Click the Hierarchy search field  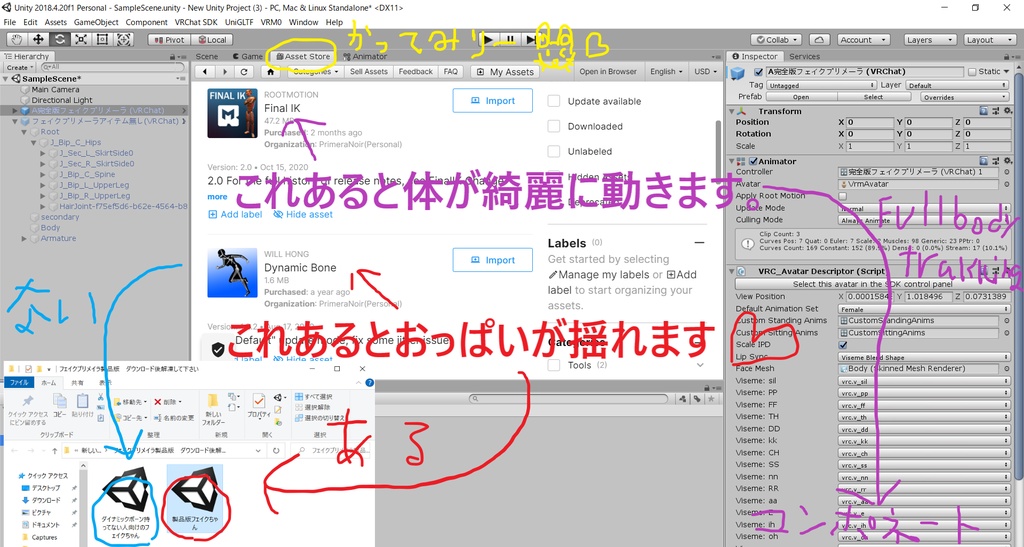[112, 67]
